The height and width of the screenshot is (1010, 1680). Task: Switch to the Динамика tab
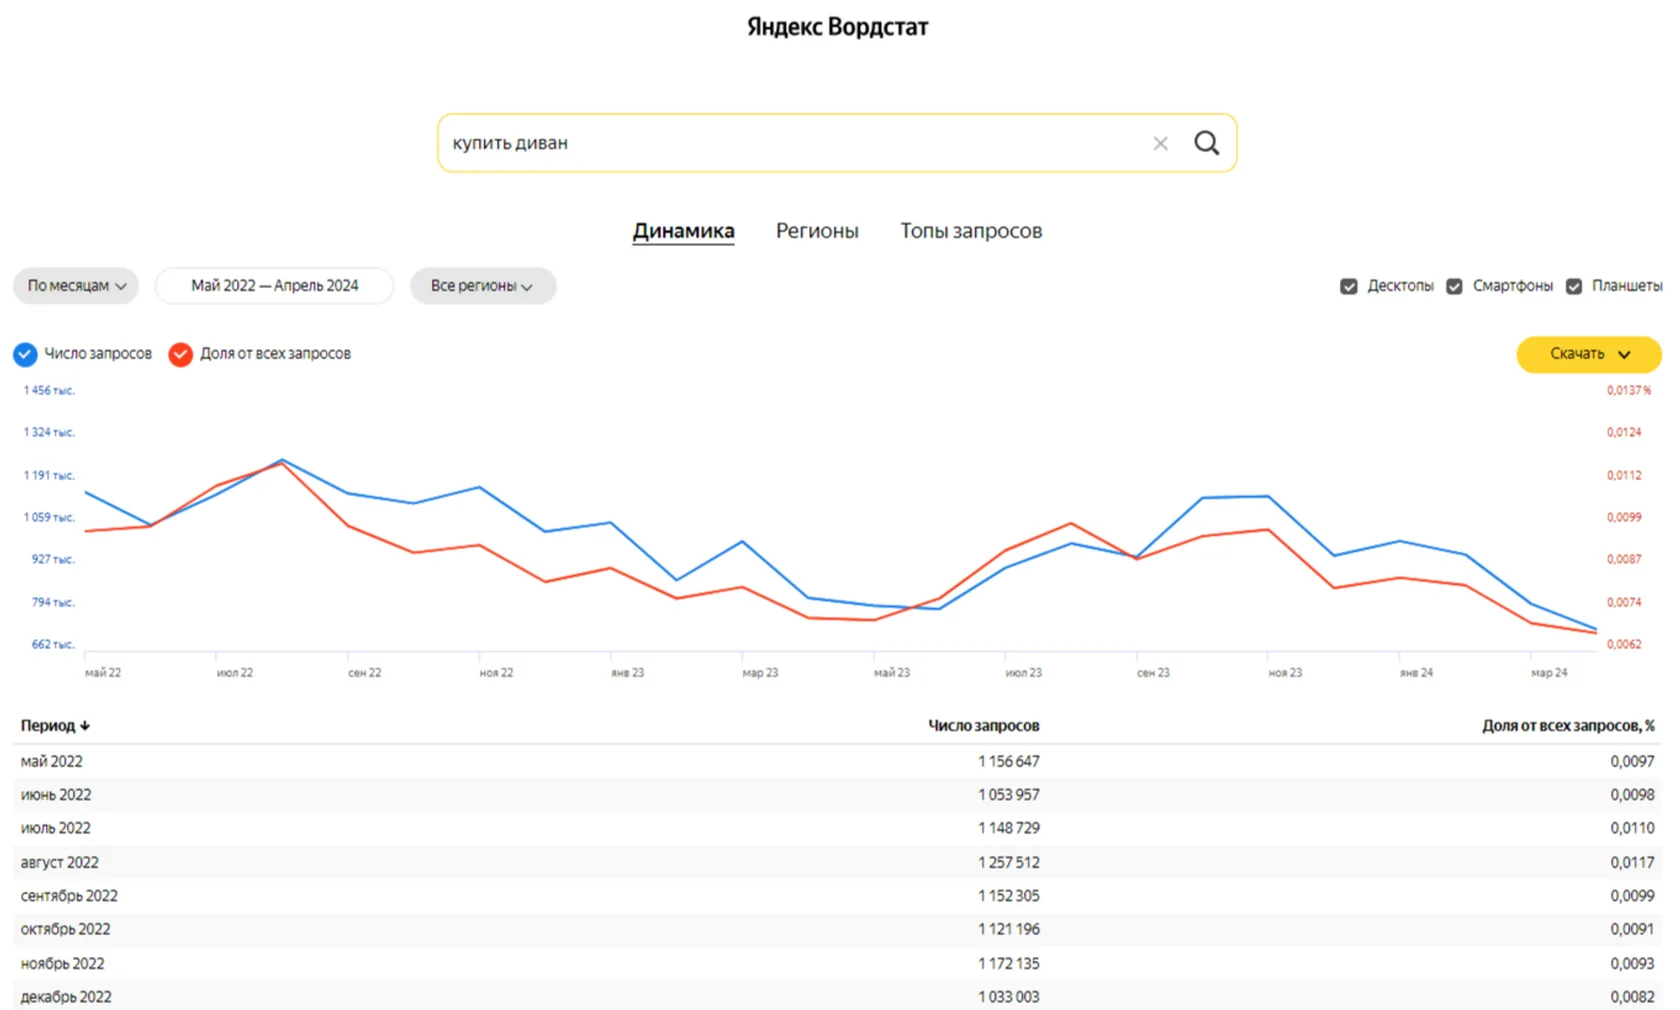click(683, 231)
